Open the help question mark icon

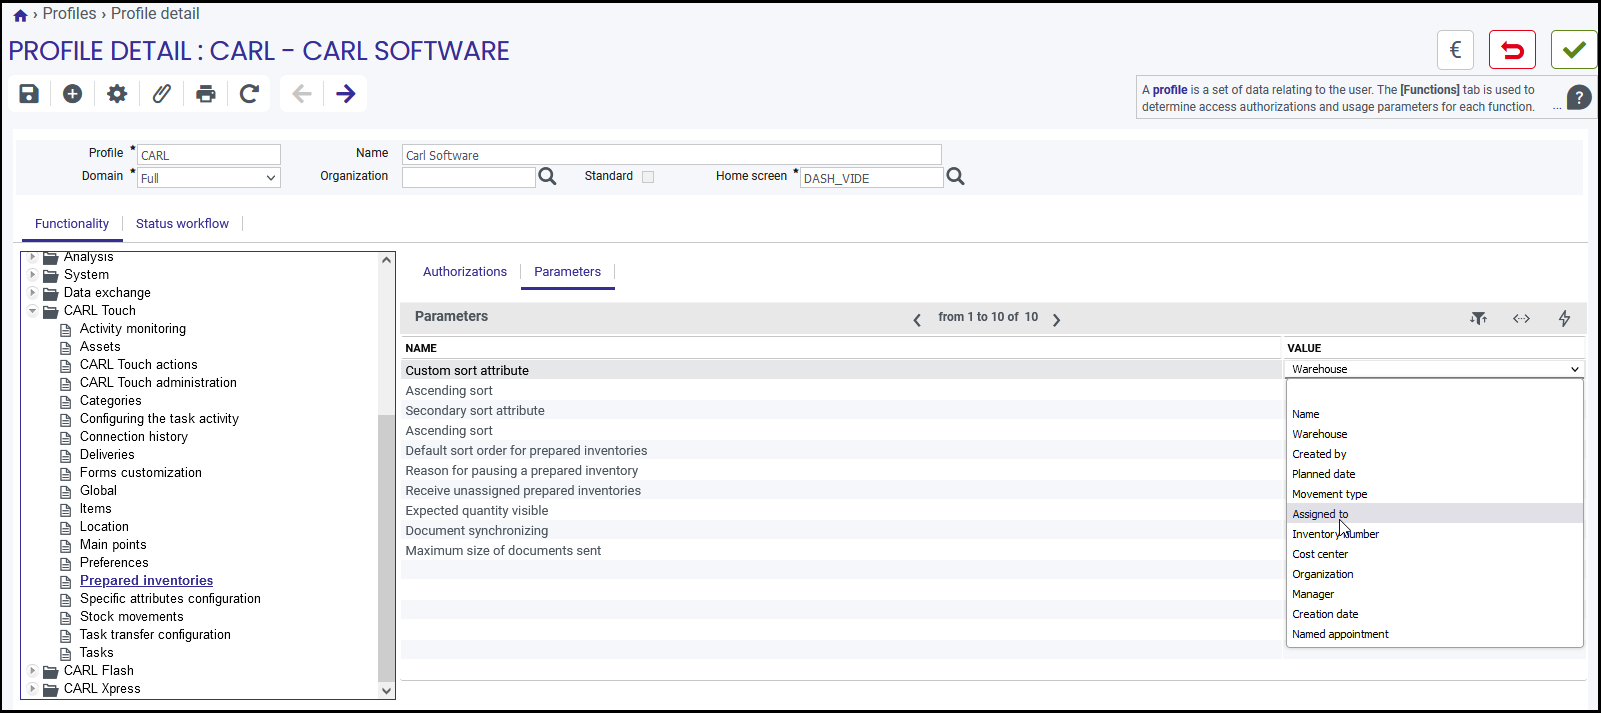coord(1579,97)
